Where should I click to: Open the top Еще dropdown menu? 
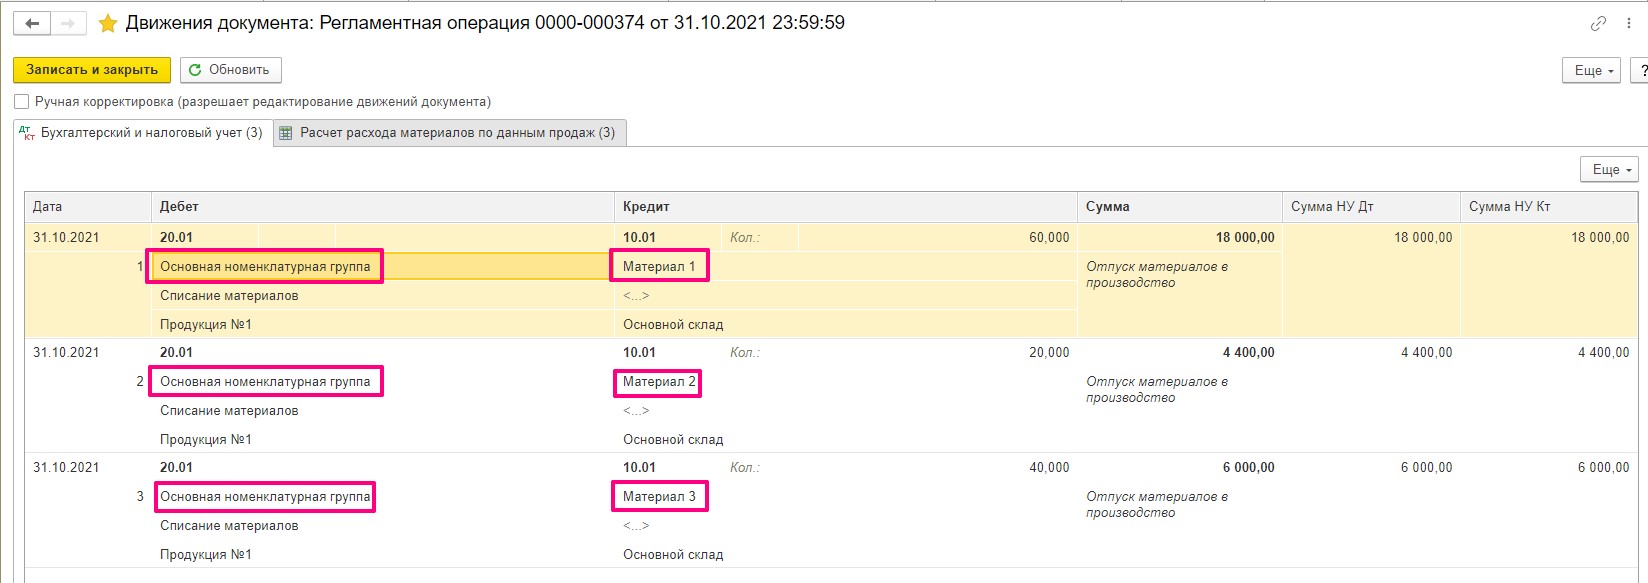(1591, 70)
